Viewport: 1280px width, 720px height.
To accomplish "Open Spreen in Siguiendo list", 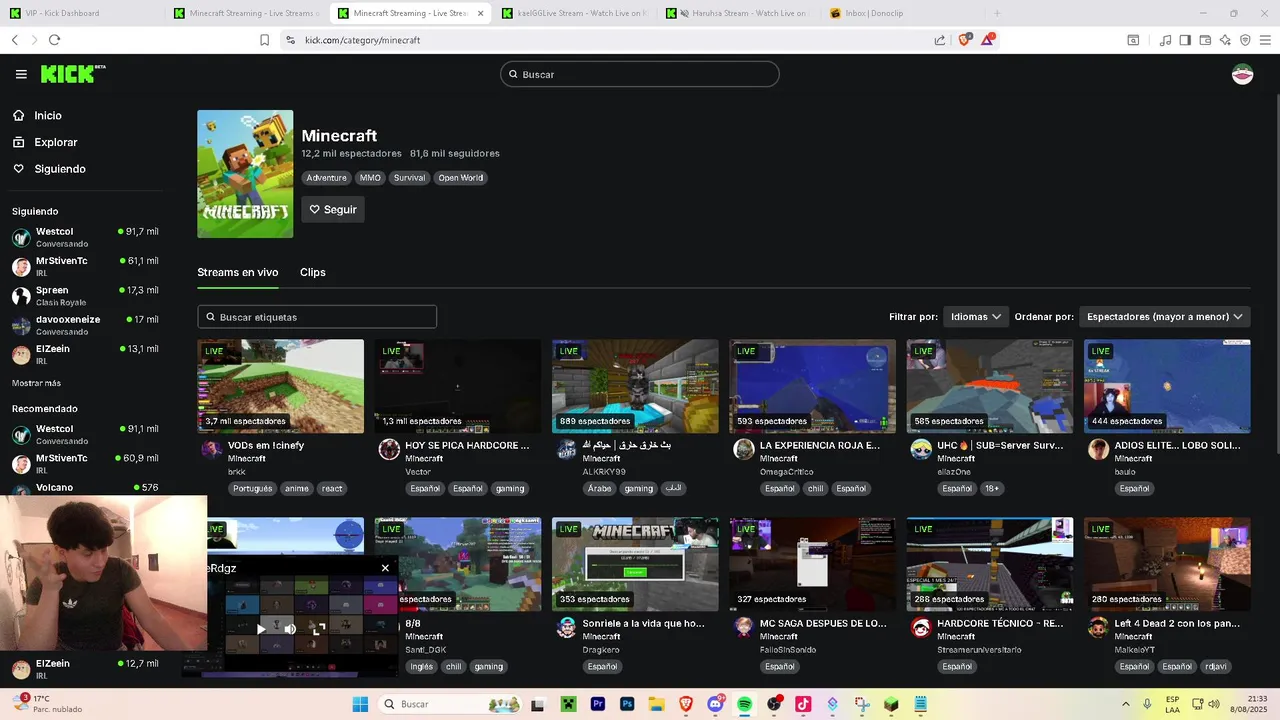I will pyautogui.click(x=85, y=296).
